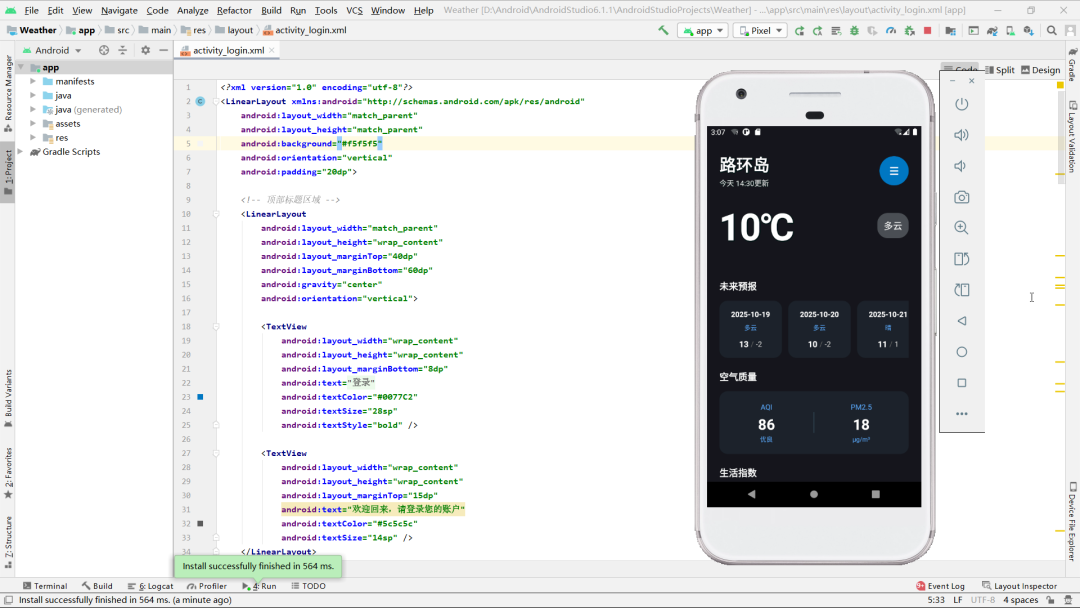
Task: Expand the Gradle Scripts node
Action: coord(21,151)
